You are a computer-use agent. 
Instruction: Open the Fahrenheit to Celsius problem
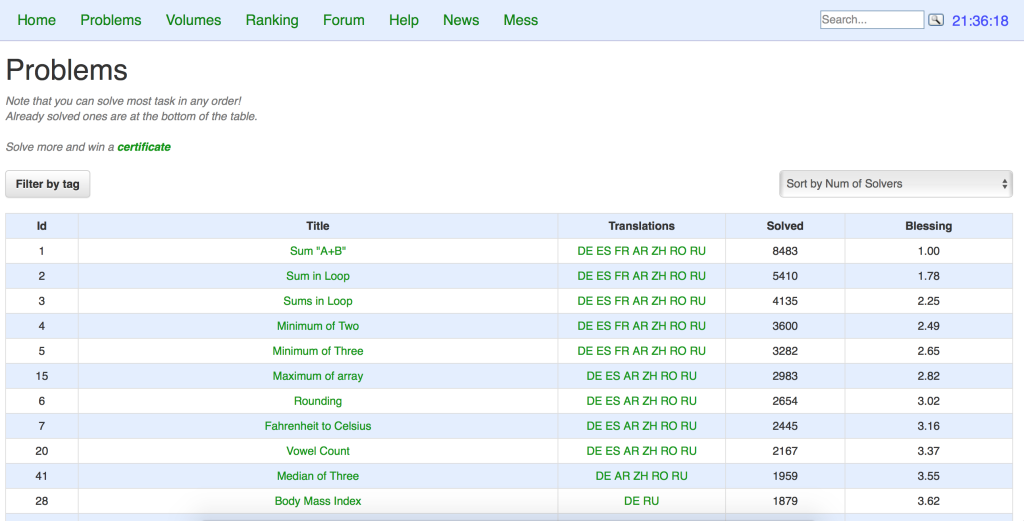click(x=318, y=426)
